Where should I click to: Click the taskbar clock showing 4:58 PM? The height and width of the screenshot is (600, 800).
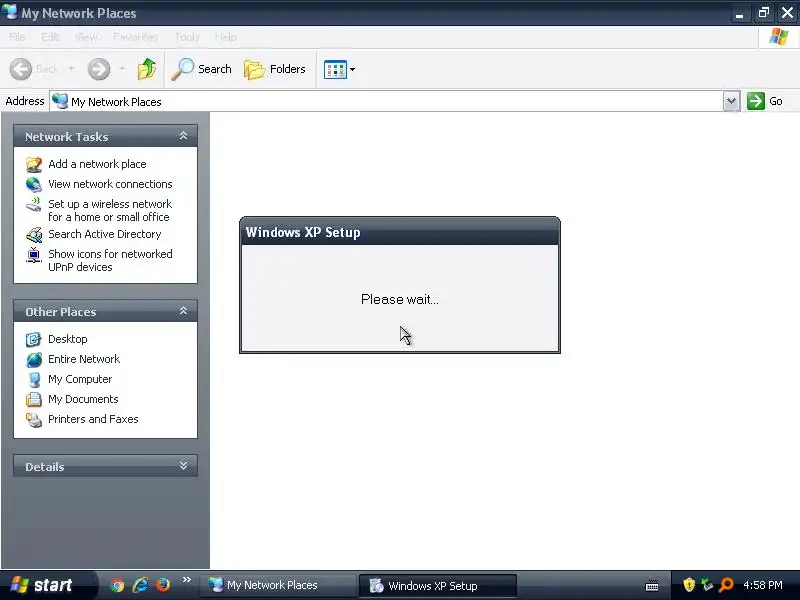click(x=763, y=585)
